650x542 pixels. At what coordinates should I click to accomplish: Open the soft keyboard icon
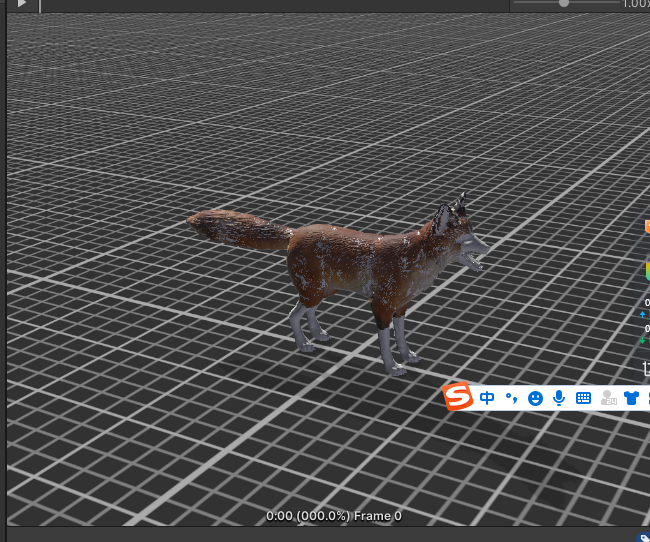pos(583,398)
